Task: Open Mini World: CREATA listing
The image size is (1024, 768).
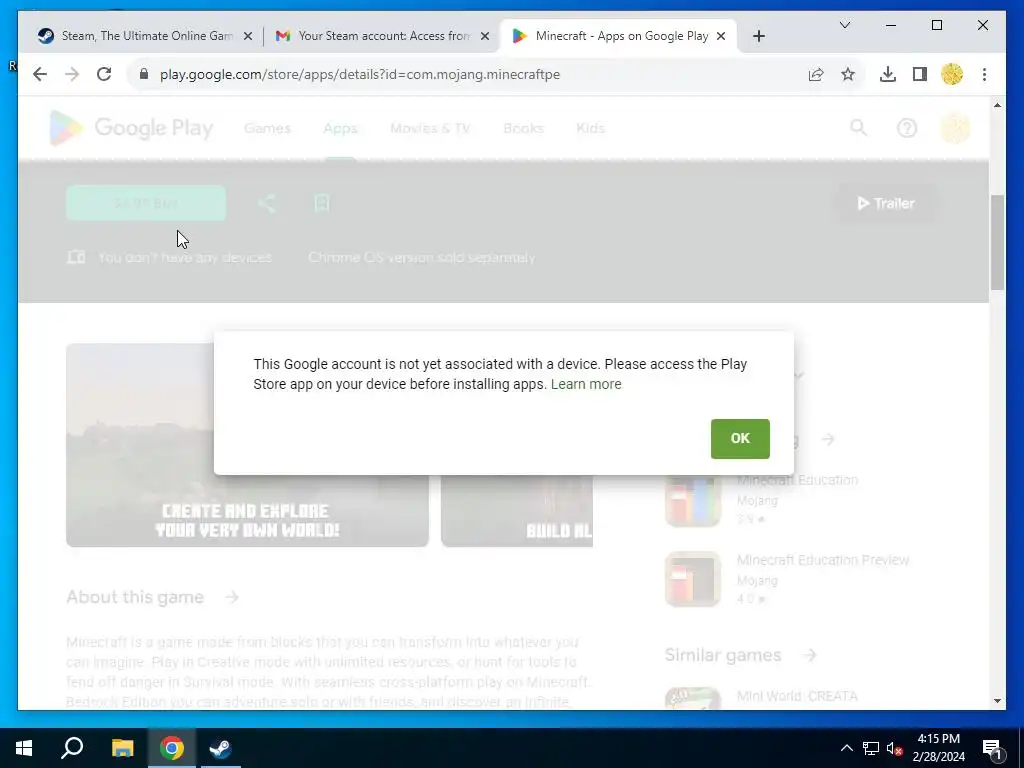Action: click(797, 696)
